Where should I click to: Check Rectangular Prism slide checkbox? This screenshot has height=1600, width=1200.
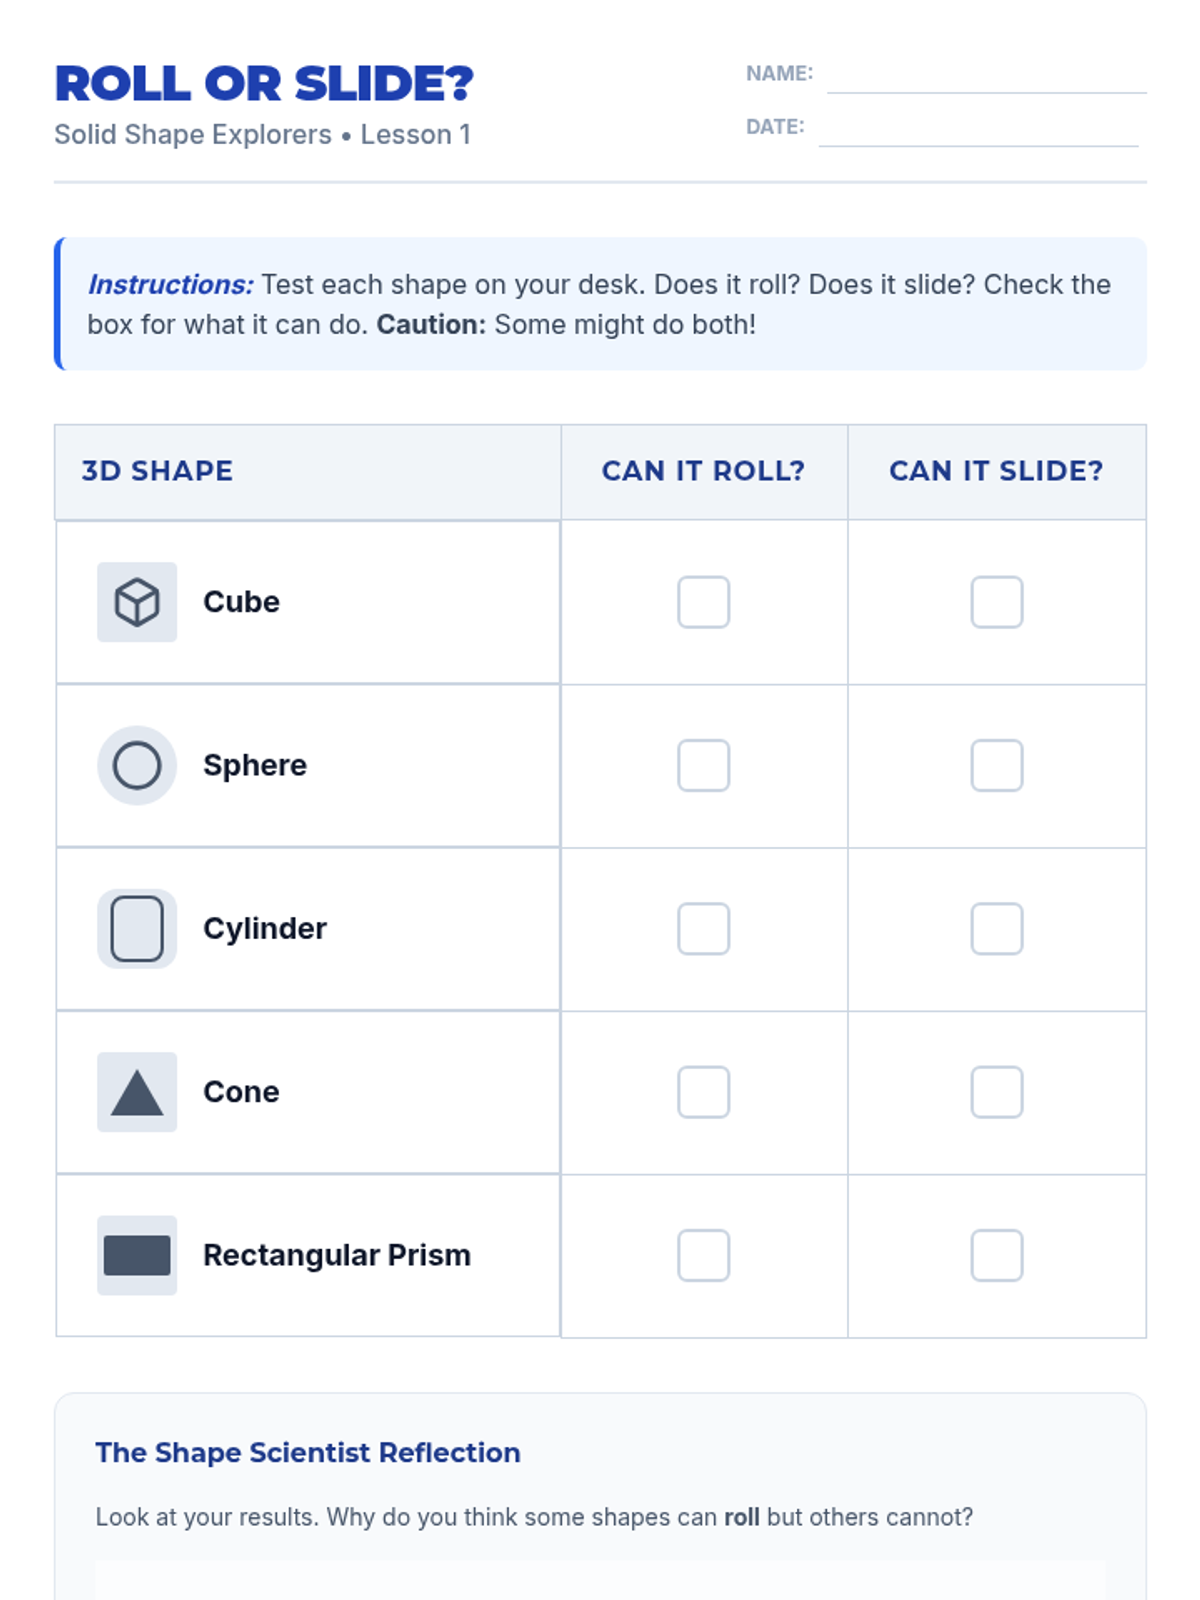point(996,1255)
